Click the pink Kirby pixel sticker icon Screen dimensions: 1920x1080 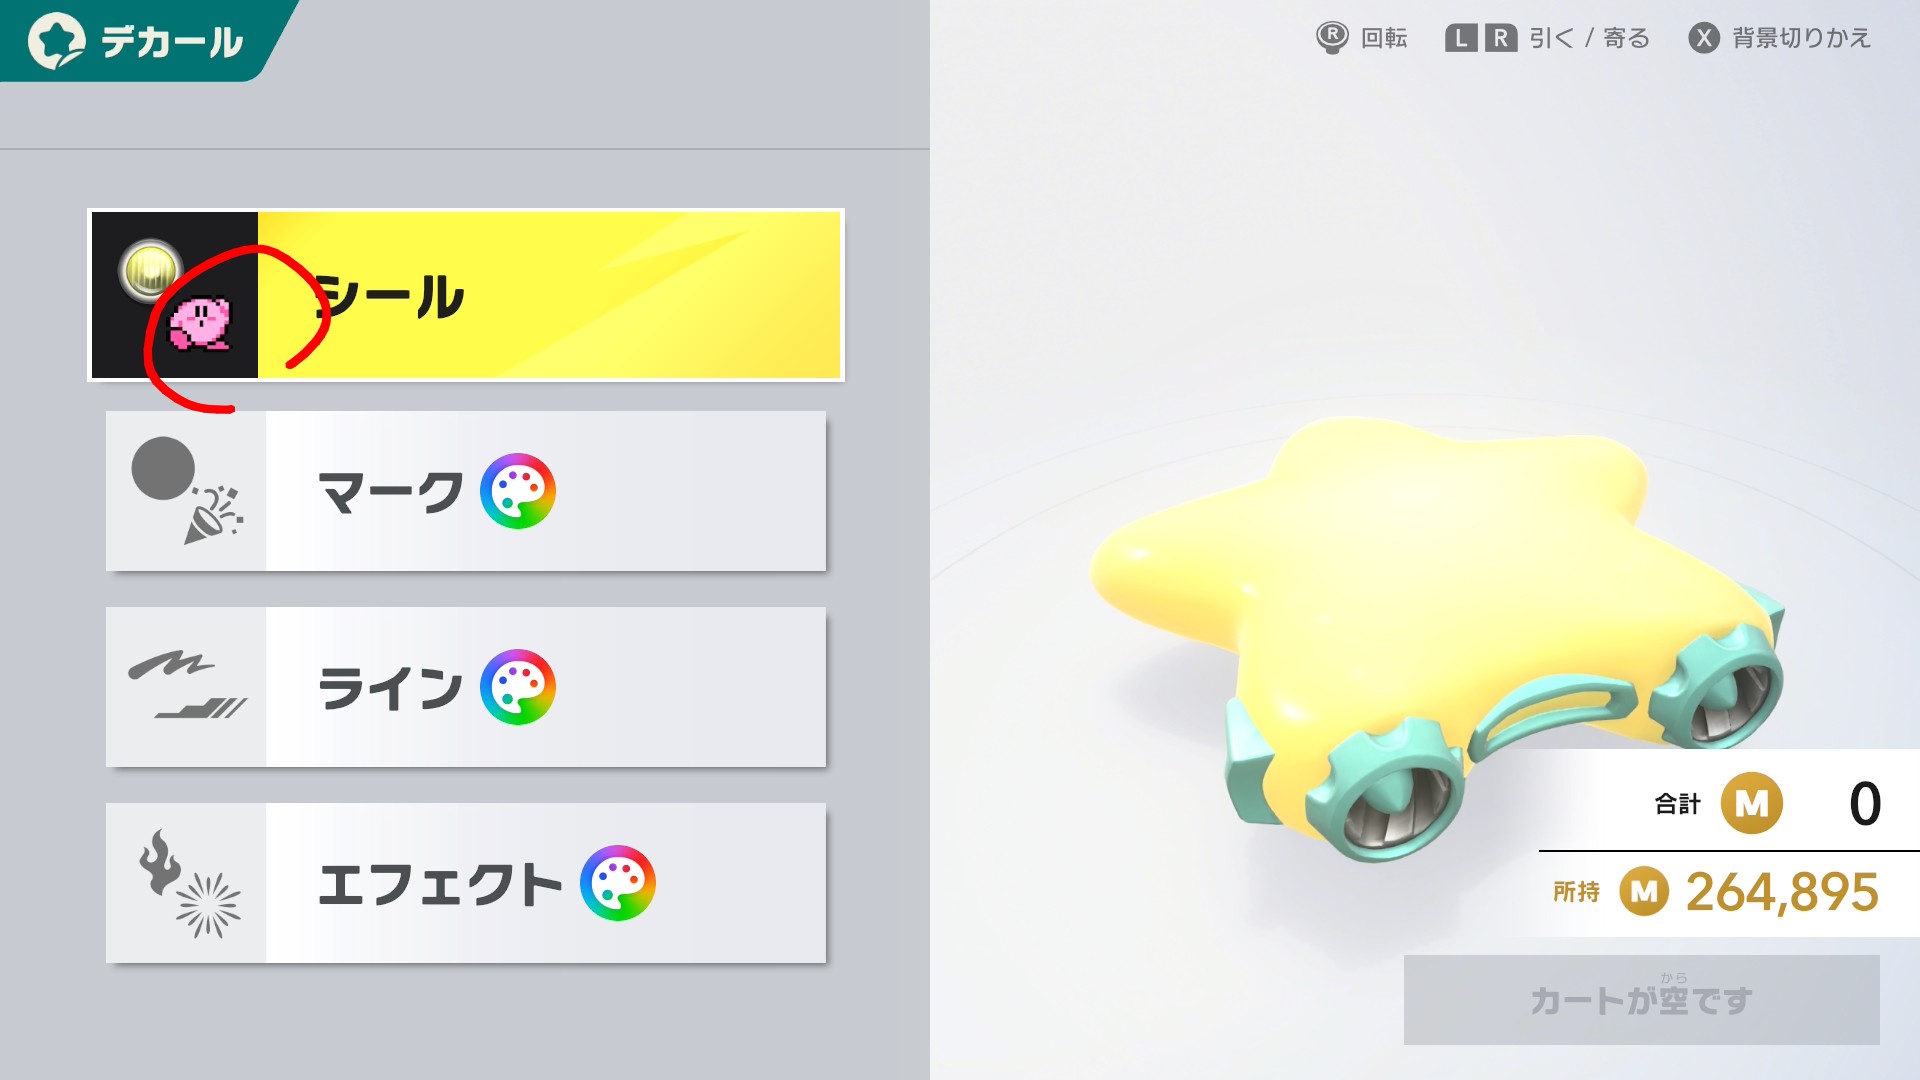click(x=200, y=324)
